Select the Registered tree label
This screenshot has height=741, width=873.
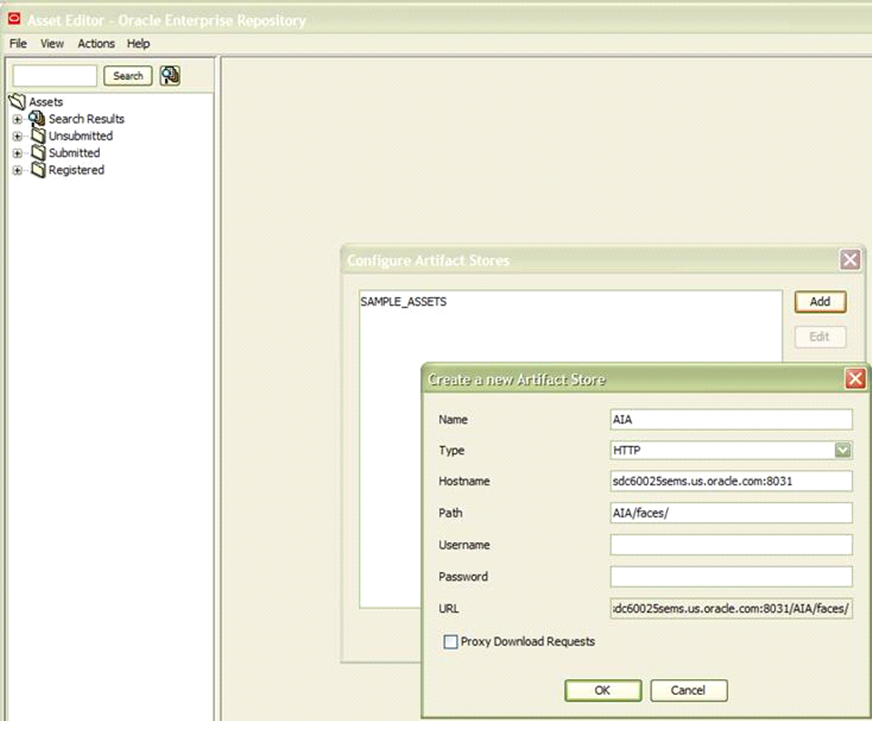tap(76, 170)
